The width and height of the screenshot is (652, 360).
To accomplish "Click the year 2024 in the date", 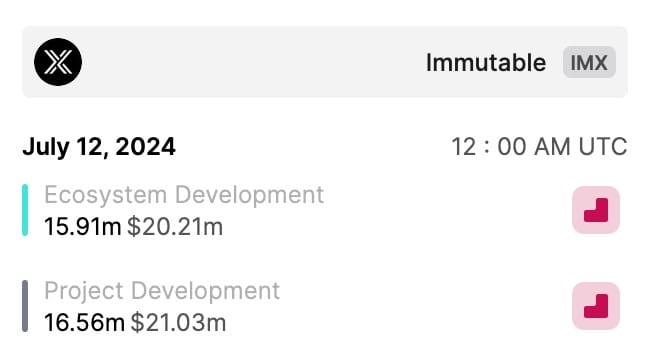I will pyautogui.click(x=145, y=147).
